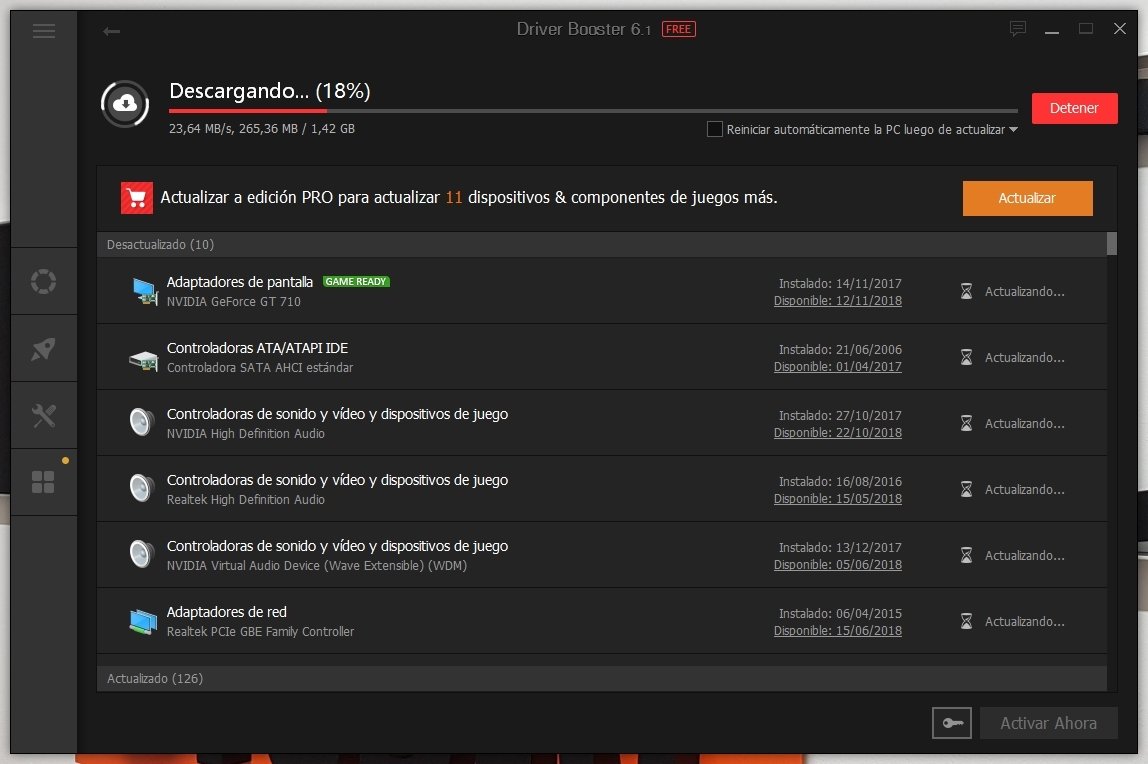Click the Descargando... (18%) heading
This screenshot has width=1148, height=764.
coord(269,91)
